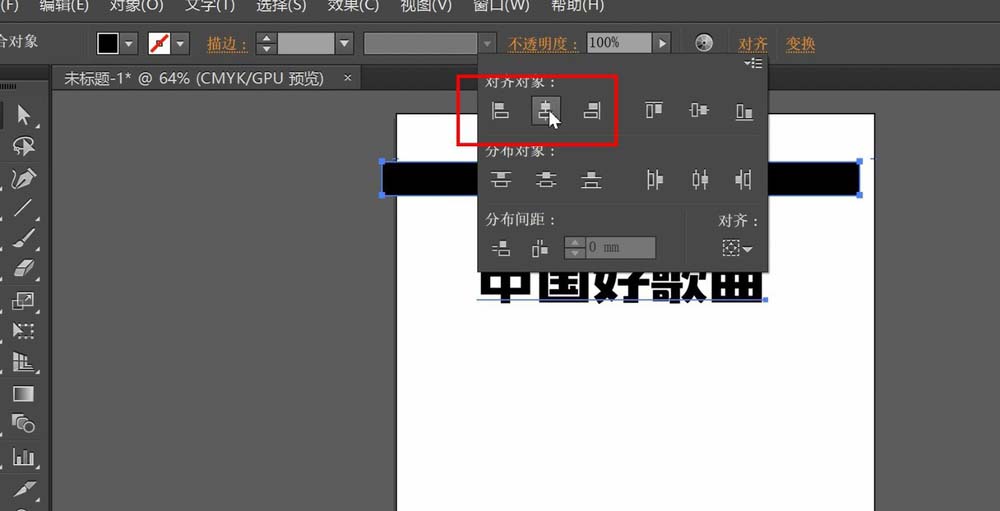Select the Lasso tool
Screen dimensions: 1000x511
coord(24,147)
